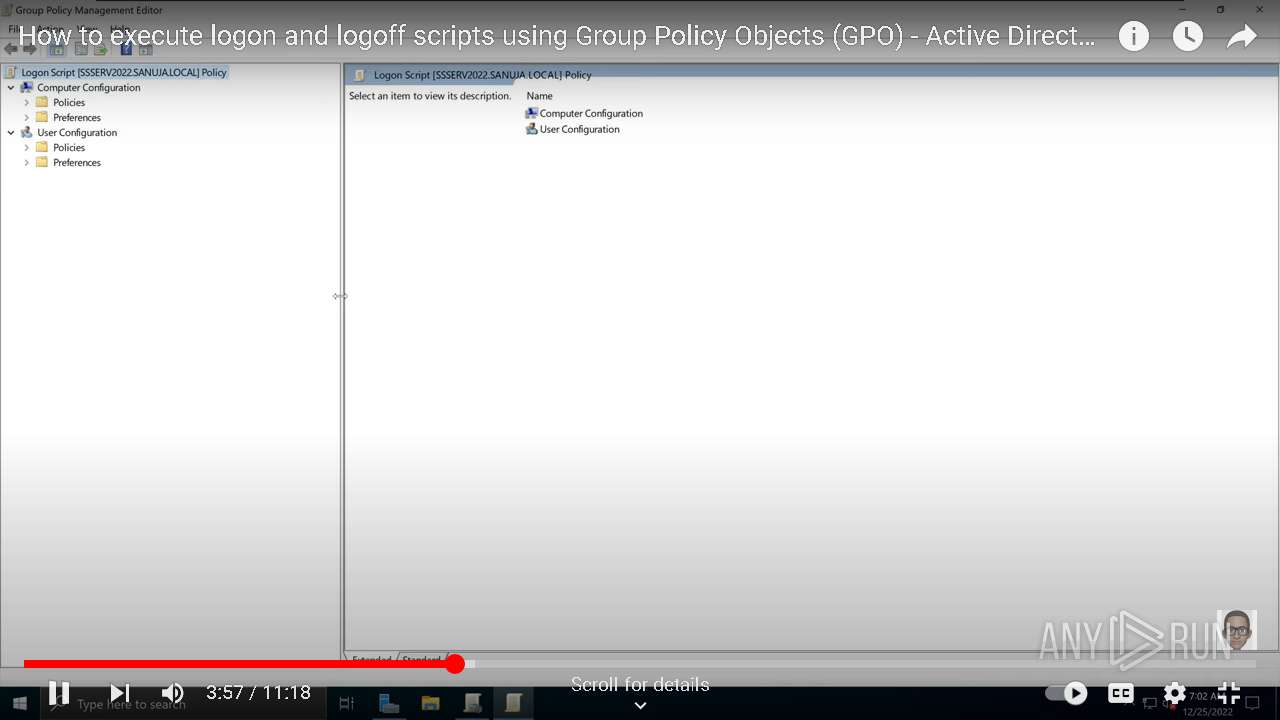Click the Export List toolbar icon
1280x720 pixels.
pyautogui.click(x=101, y=49)
